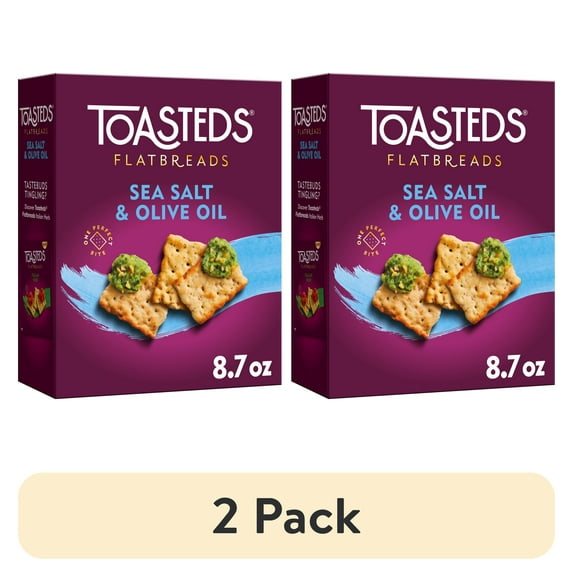Click the FLATBREADS word on right box
Viewport: 573px width, 573px height.
coord(445,161)
